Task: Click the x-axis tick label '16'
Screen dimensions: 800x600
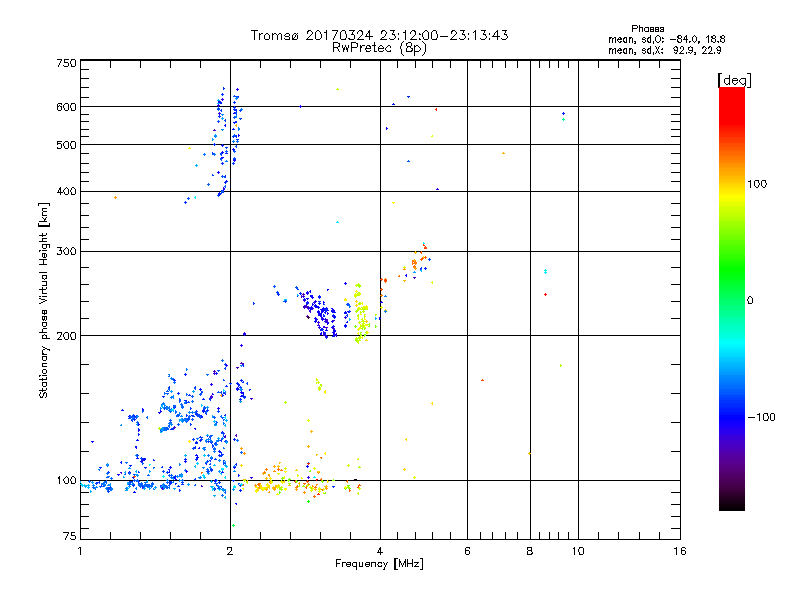Action: [680, 551]
